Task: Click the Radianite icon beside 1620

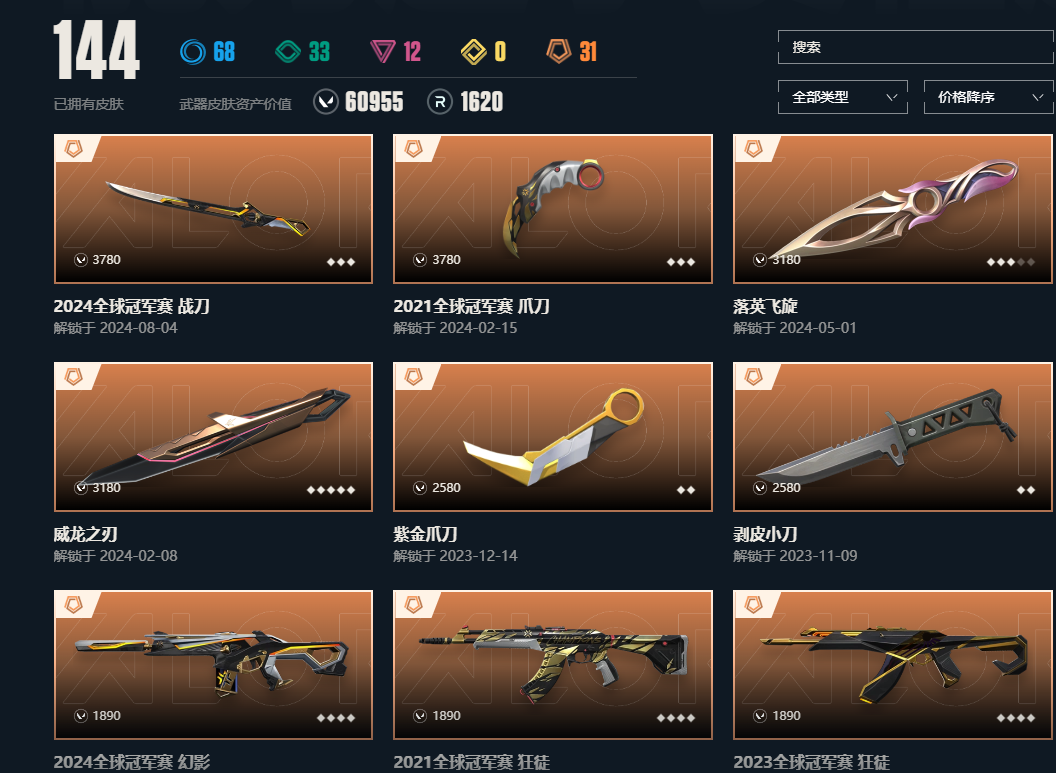Action: coord(440,102)
